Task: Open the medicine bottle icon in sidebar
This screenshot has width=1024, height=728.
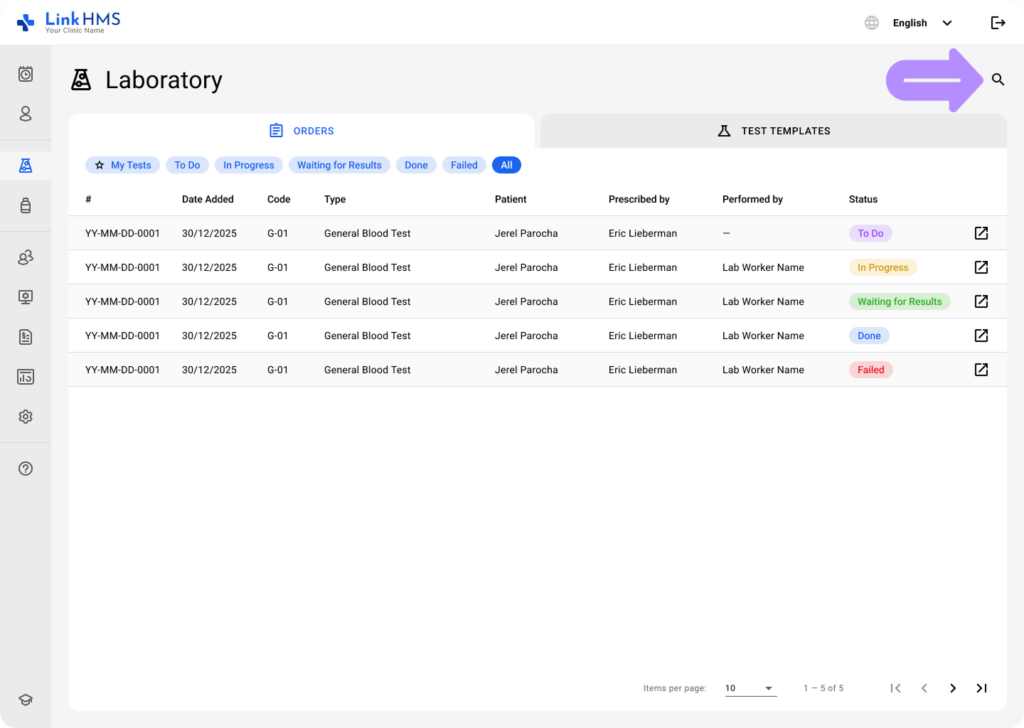Action: pos(26,206)
